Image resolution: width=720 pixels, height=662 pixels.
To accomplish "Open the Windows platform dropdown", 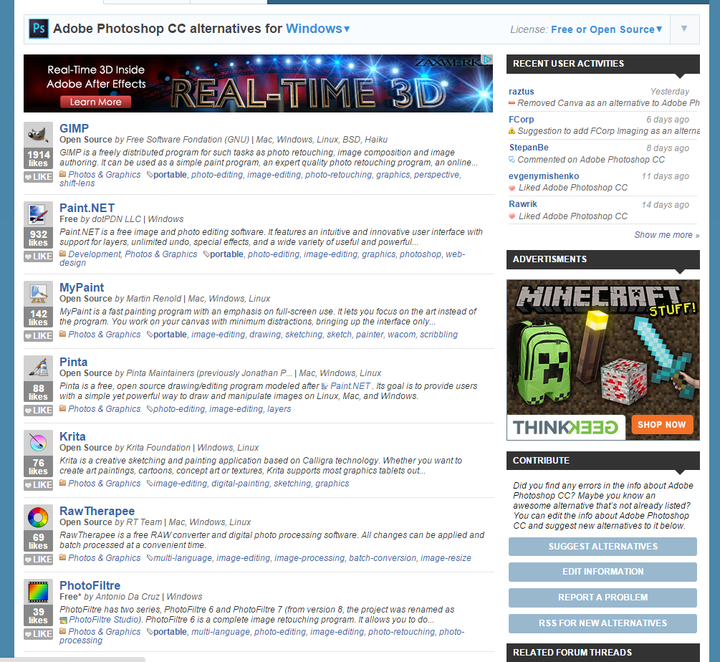I will tap(318, 29).
